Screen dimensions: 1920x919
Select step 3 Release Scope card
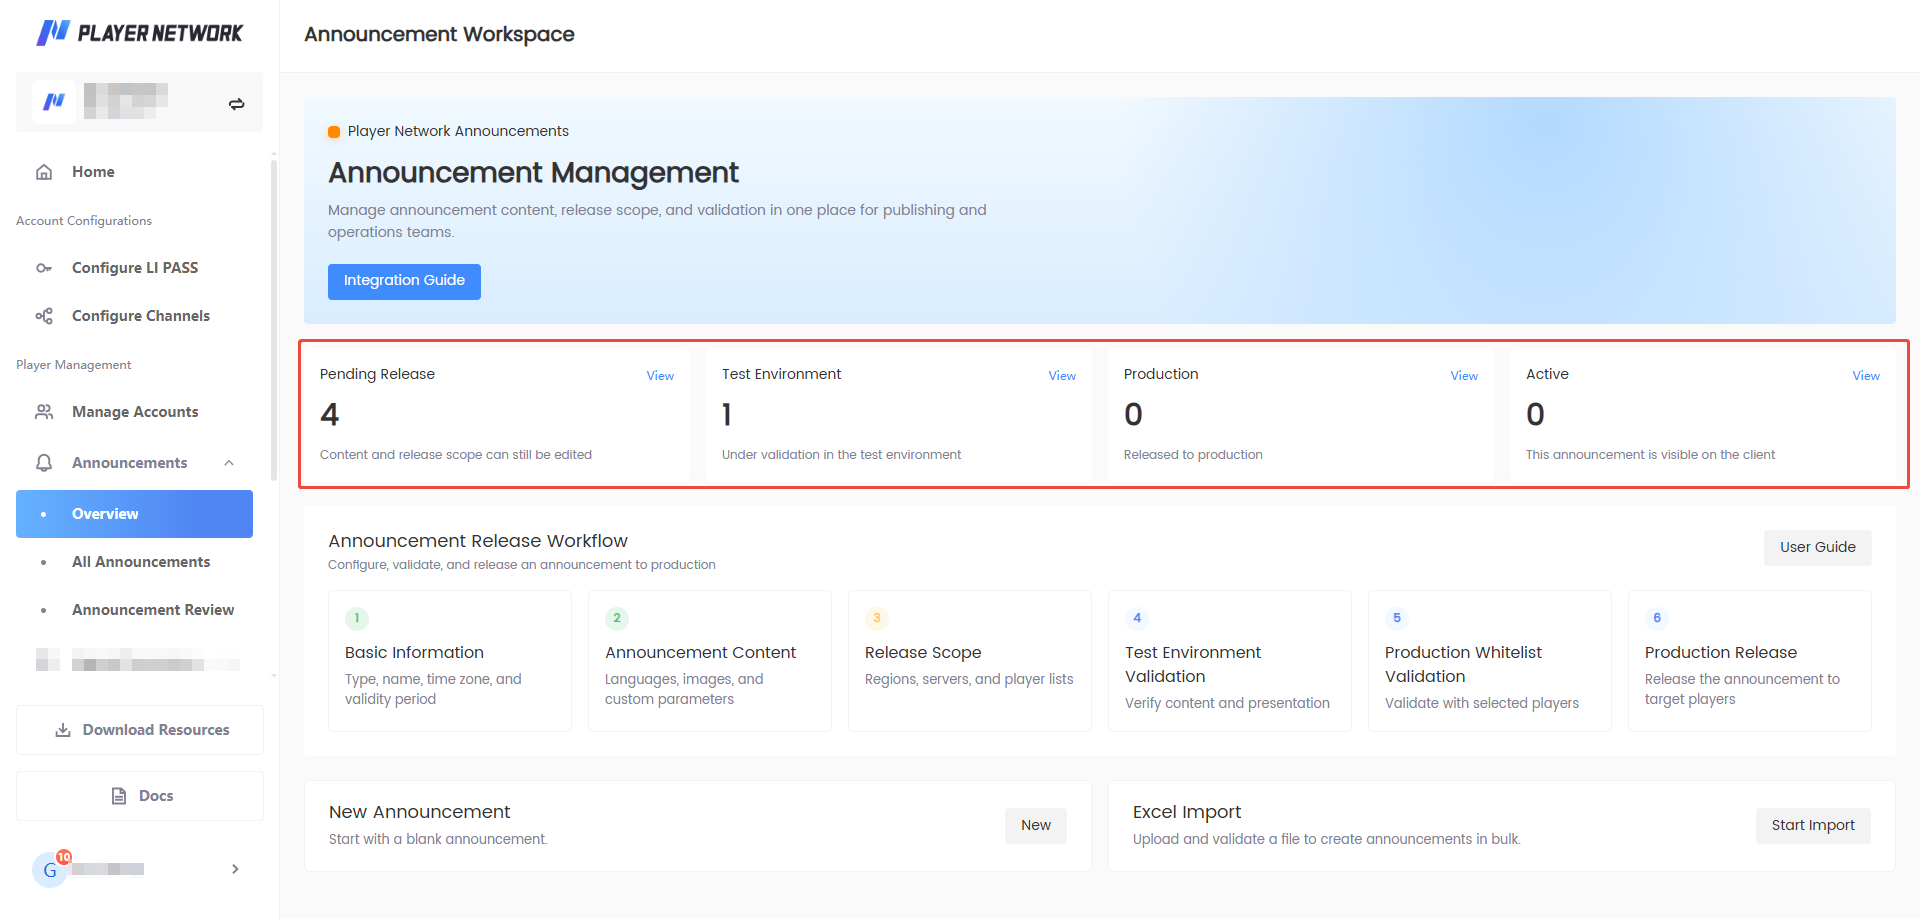970,661
